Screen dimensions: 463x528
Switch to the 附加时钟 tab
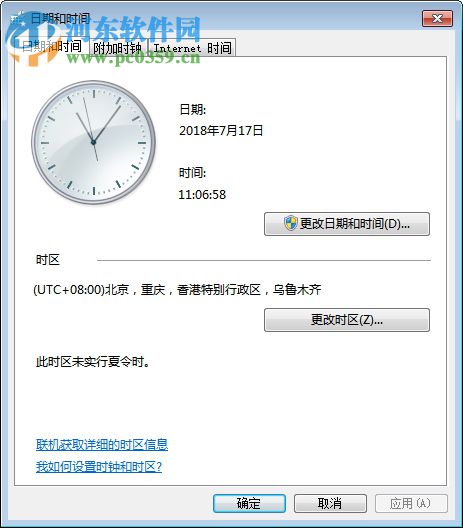[x=118, y=48]
